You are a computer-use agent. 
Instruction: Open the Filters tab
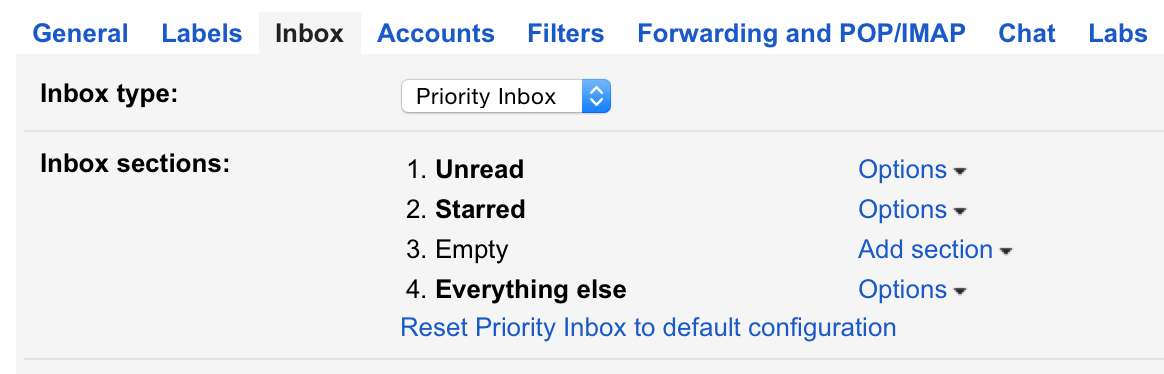566,33
